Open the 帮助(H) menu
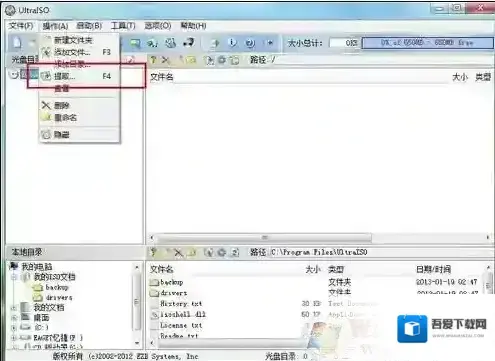This screenshot has height=361, width=495. tap(193, 26)
